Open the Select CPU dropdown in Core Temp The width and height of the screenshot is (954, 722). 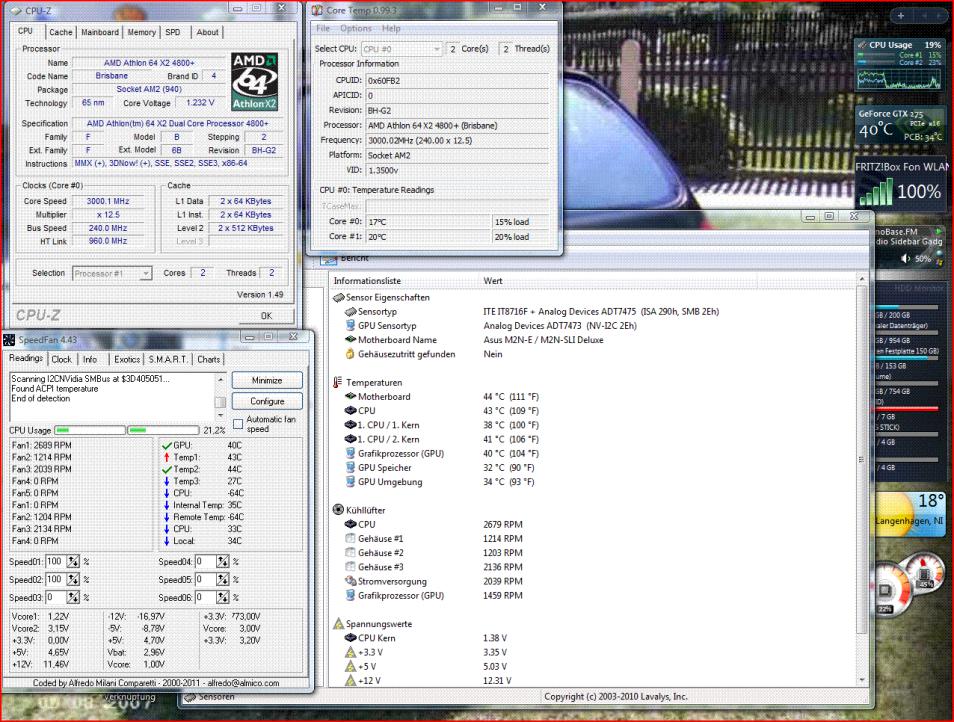pos(402,49)
